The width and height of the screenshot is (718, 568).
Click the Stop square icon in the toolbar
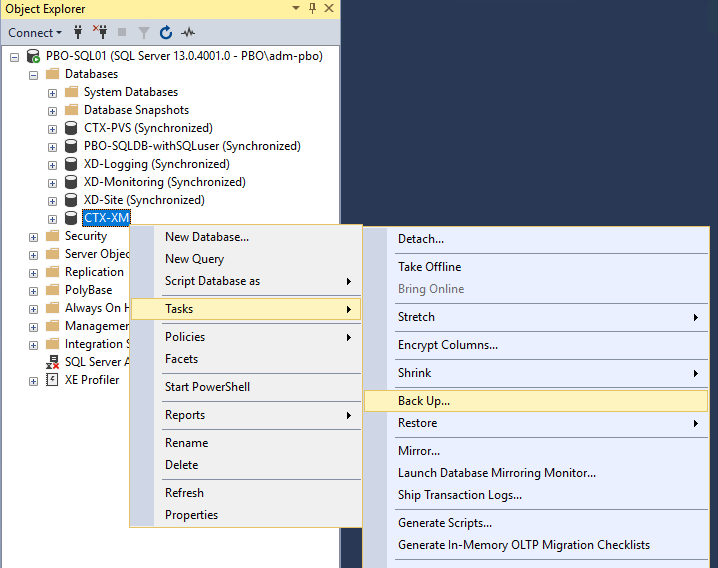(x=122, y=32)
